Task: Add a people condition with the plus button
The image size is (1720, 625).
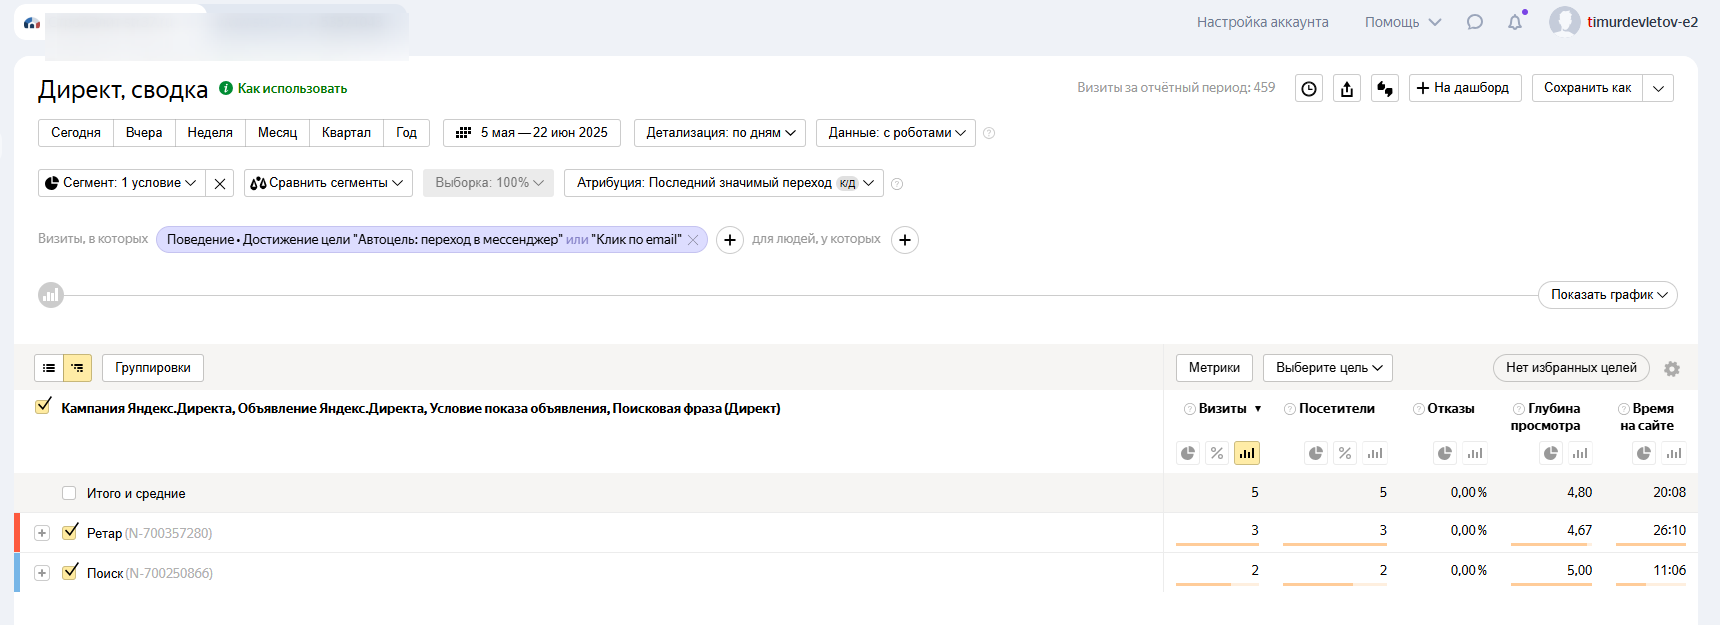Action: click(905, 240)
